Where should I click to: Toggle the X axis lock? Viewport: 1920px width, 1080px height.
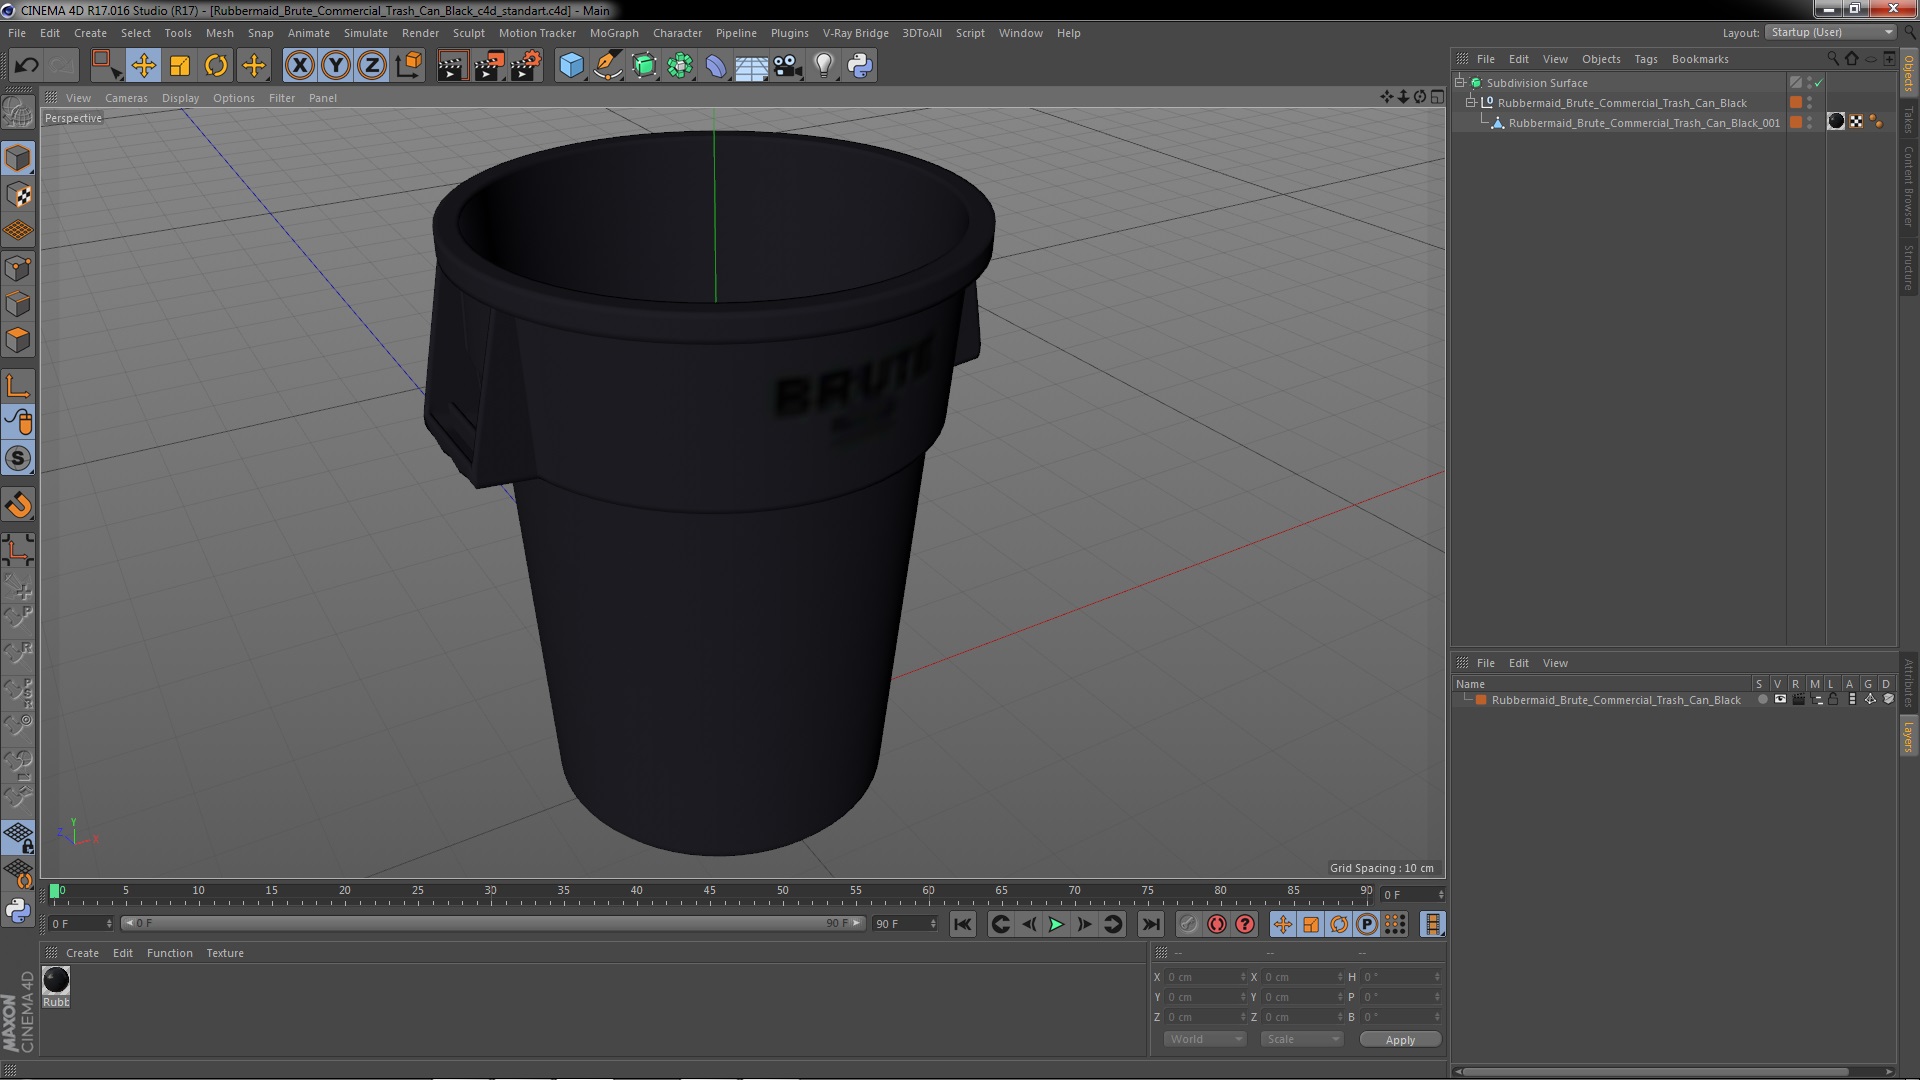[x=299, y=66]
